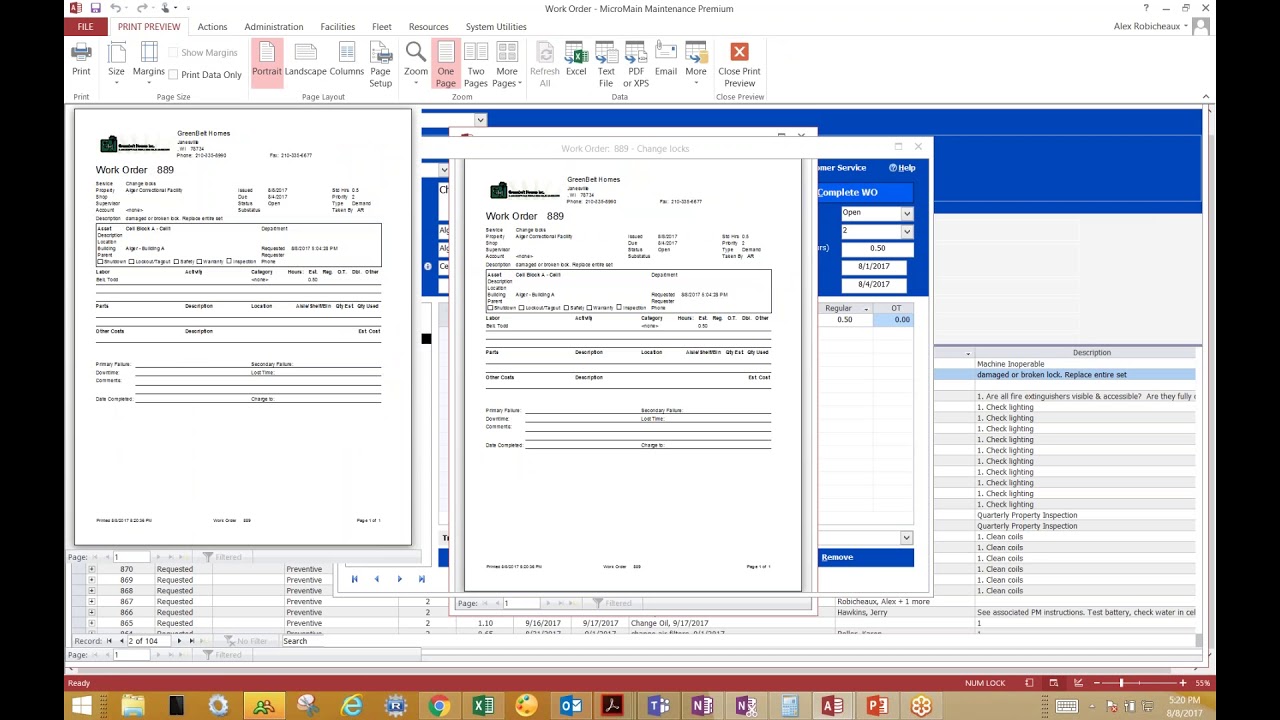1280x720 pixels.
Task: Select the PRINT PREVIEW tab
Action: (x=149, y=27)
